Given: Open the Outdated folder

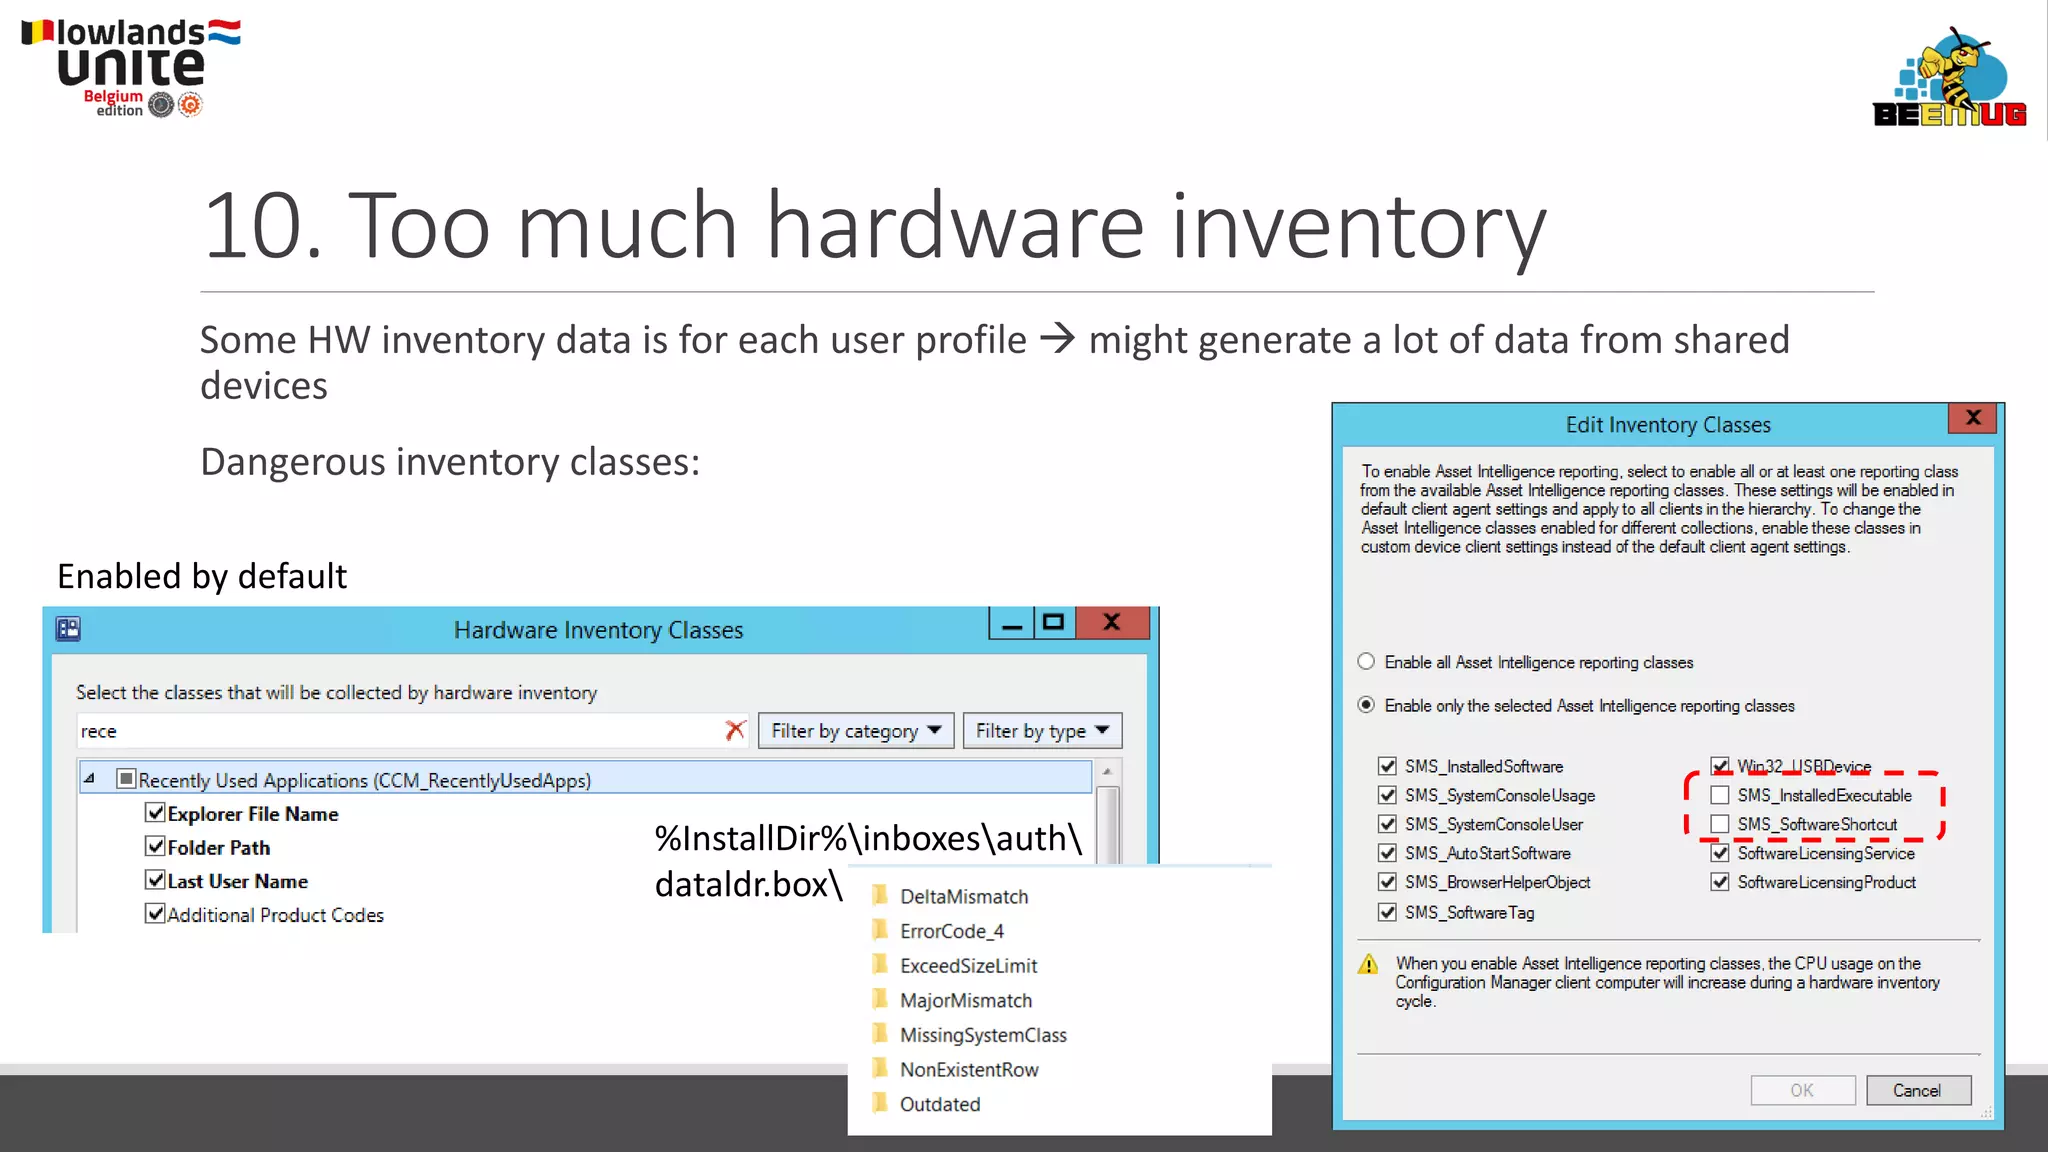Looking at the screenshot, I should click(926, 1104).
